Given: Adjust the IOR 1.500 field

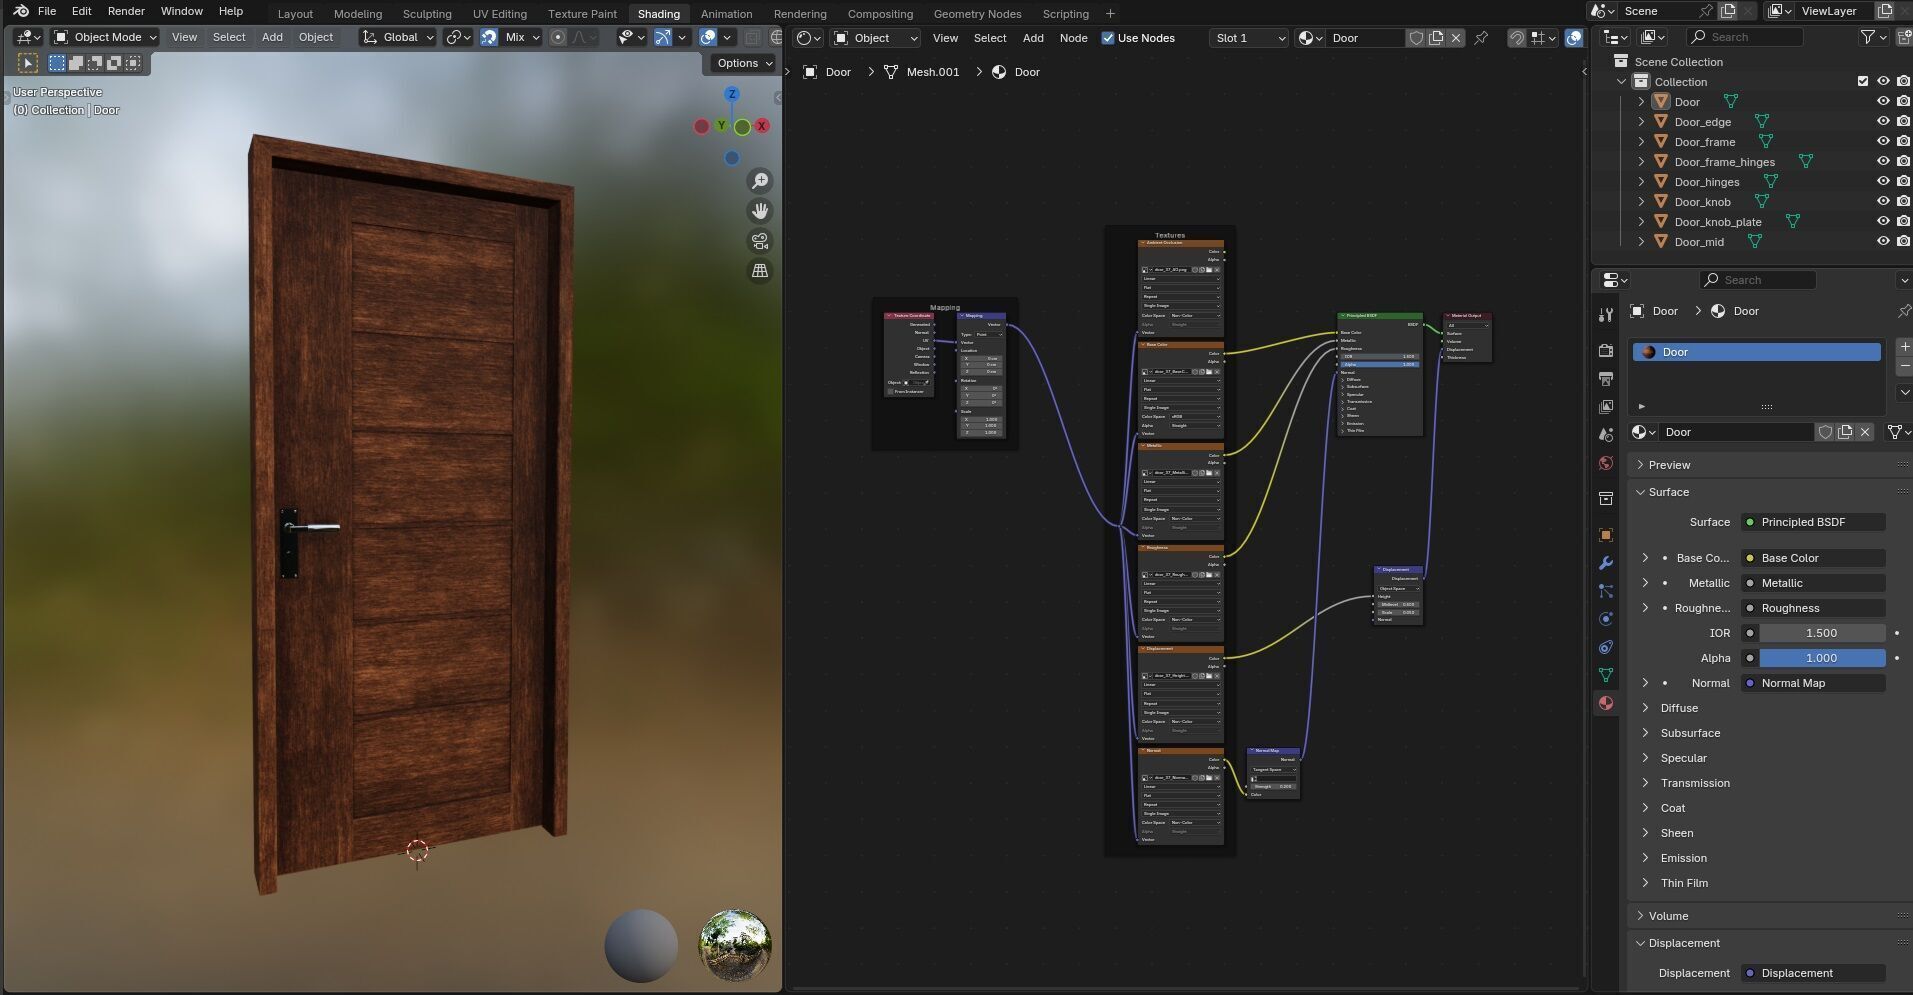Looking at the screenshot, I should click(1822, 633).
